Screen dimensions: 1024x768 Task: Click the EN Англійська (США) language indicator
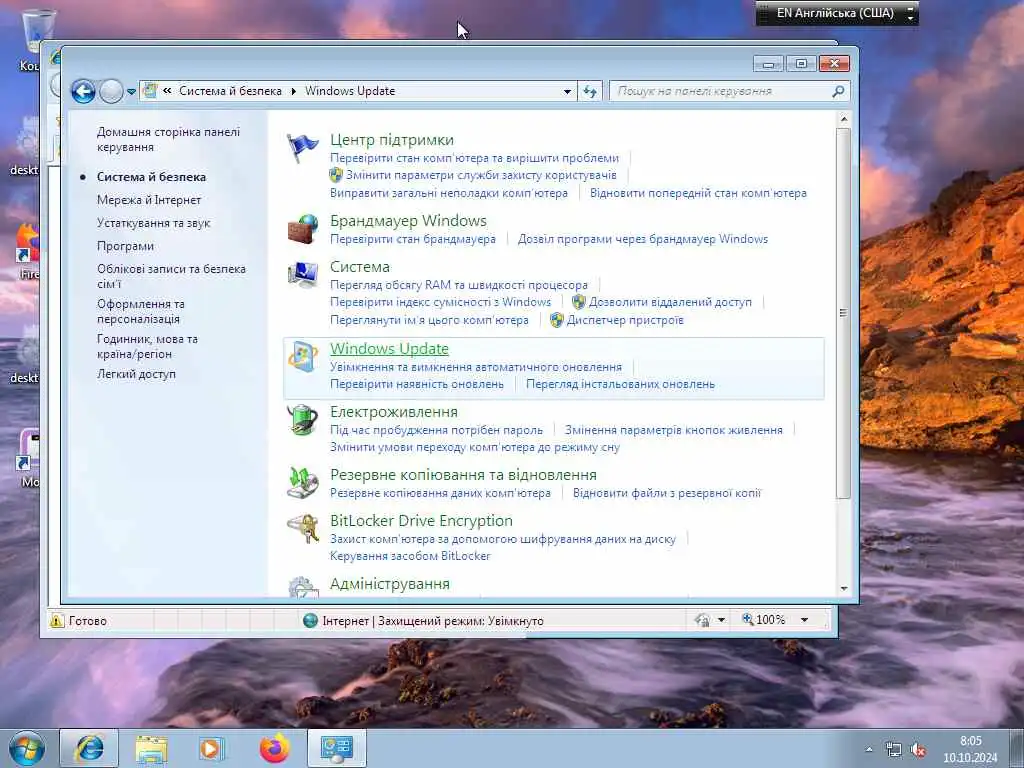click(x=835, y=13)
